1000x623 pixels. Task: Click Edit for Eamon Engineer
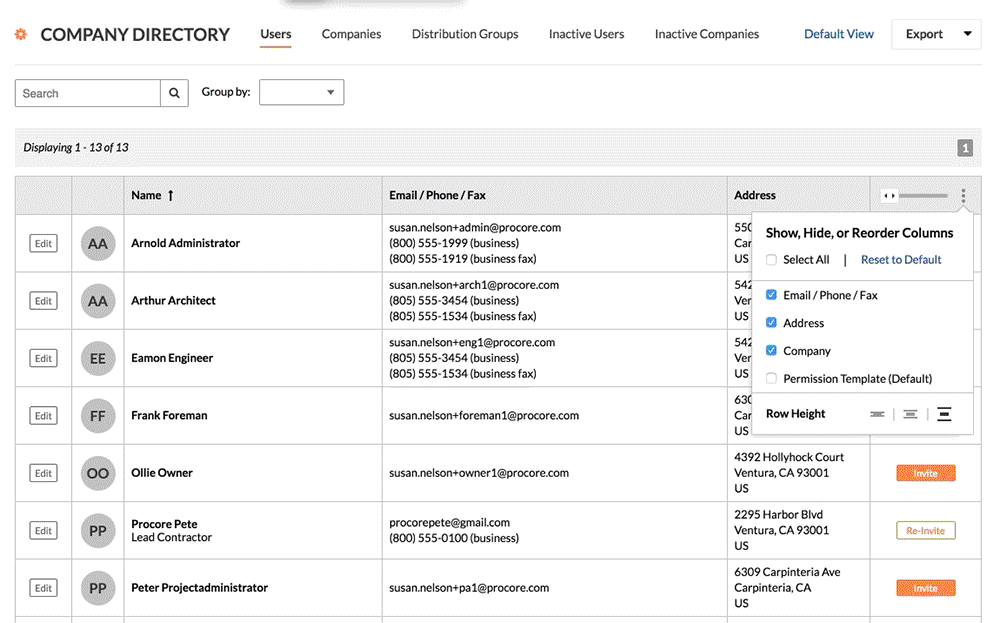(x=43, y=358)
